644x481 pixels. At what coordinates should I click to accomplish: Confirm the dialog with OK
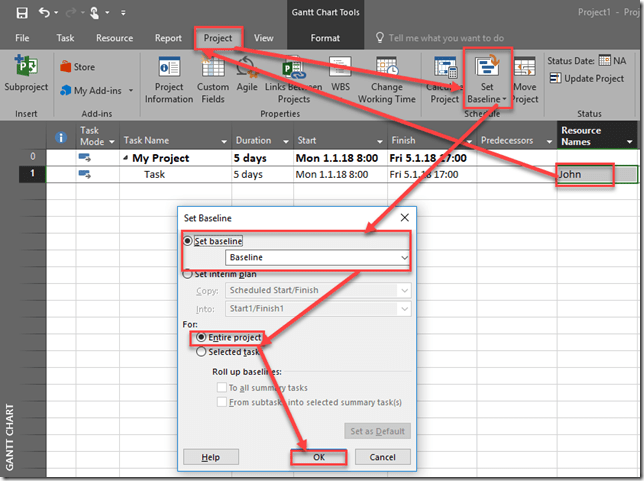(x=319, y=457)
